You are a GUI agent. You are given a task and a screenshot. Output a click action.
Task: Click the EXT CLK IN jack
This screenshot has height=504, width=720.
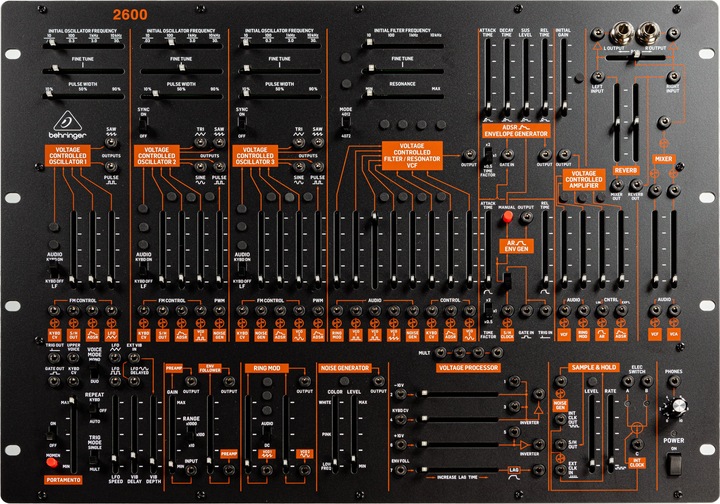(560, 470)
